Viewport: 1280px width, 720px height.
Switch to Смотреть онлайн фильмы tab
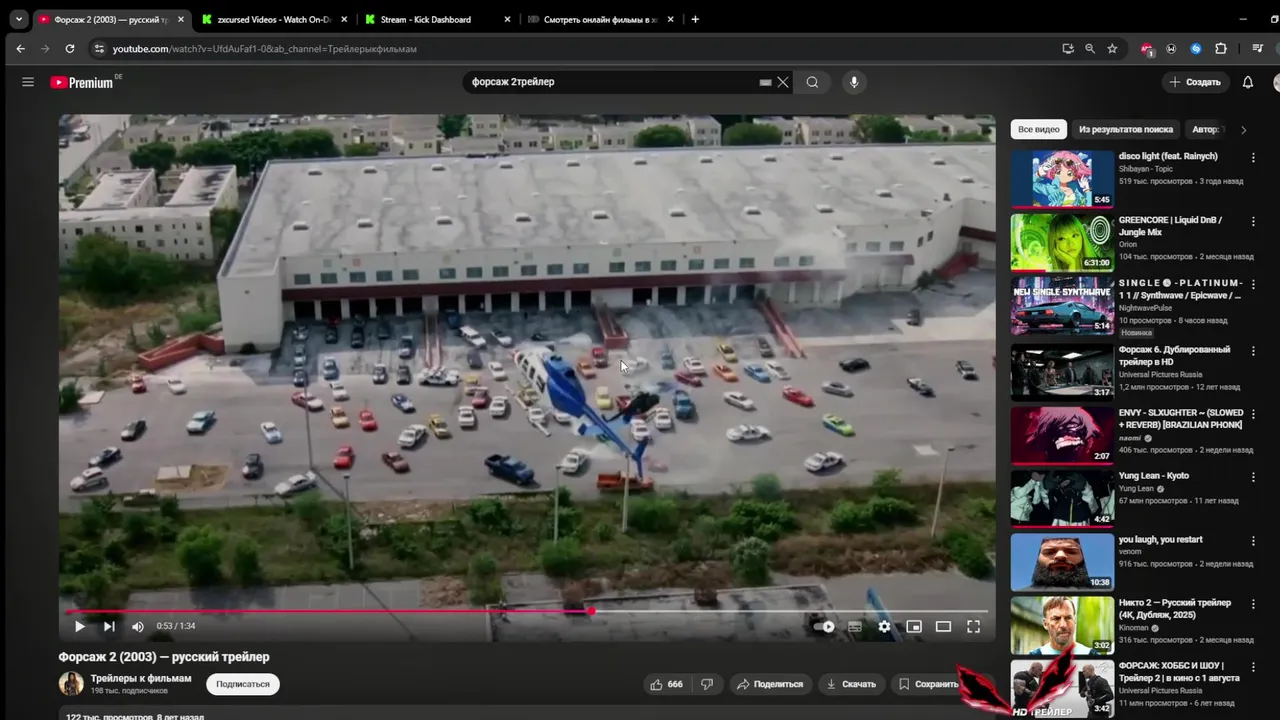pyautogui.click(x=600, y=19)
